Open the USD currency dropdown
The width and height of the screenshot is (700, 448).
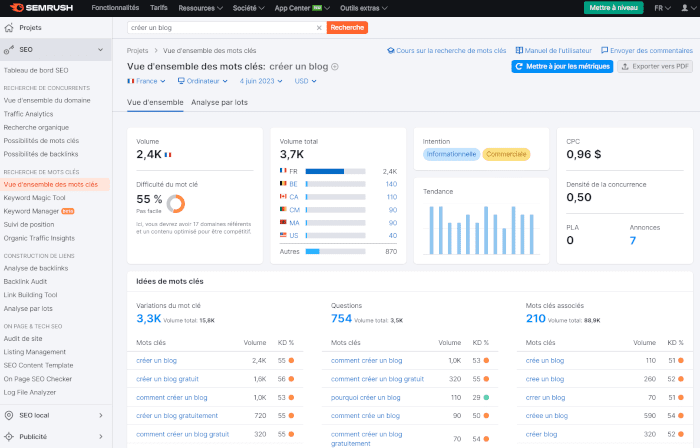[305, 81]
